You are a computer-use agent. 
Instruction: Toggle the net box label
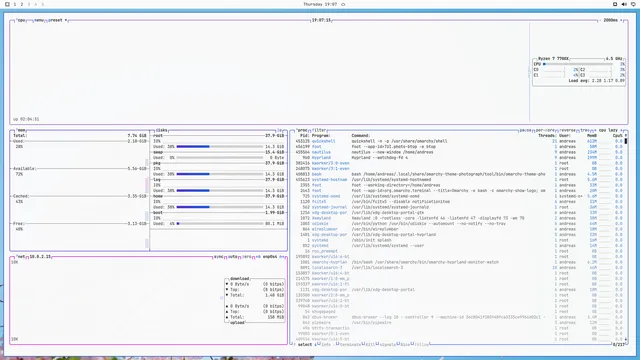point(21,257)
